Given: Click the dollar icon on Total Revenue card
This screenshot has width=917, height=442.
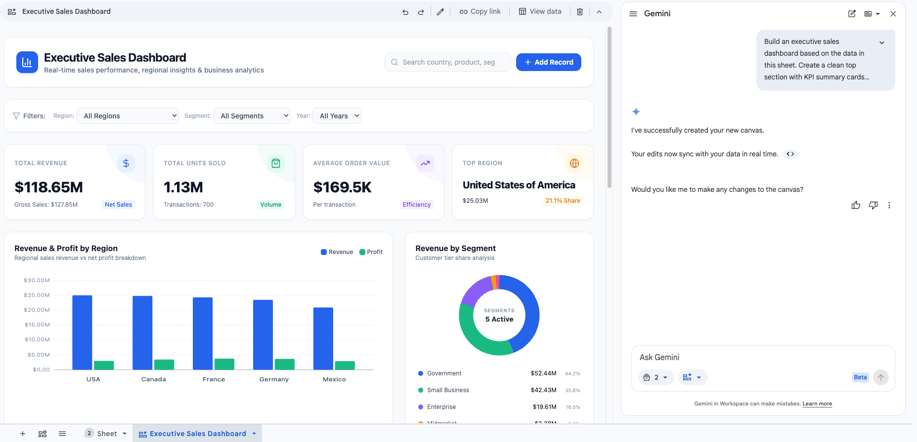Looking at the screenshot, I should pos(126,163).
